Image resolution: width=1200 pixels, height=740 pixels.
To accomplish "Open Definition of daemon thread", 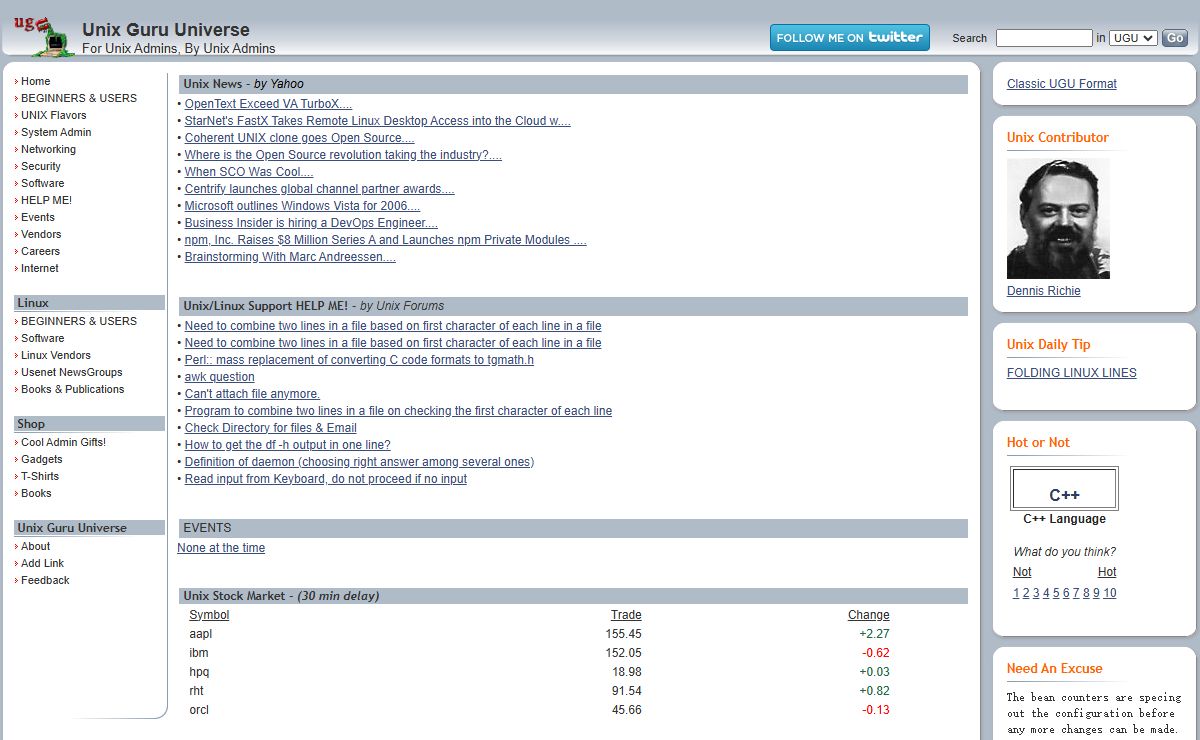I will [359, 462].
